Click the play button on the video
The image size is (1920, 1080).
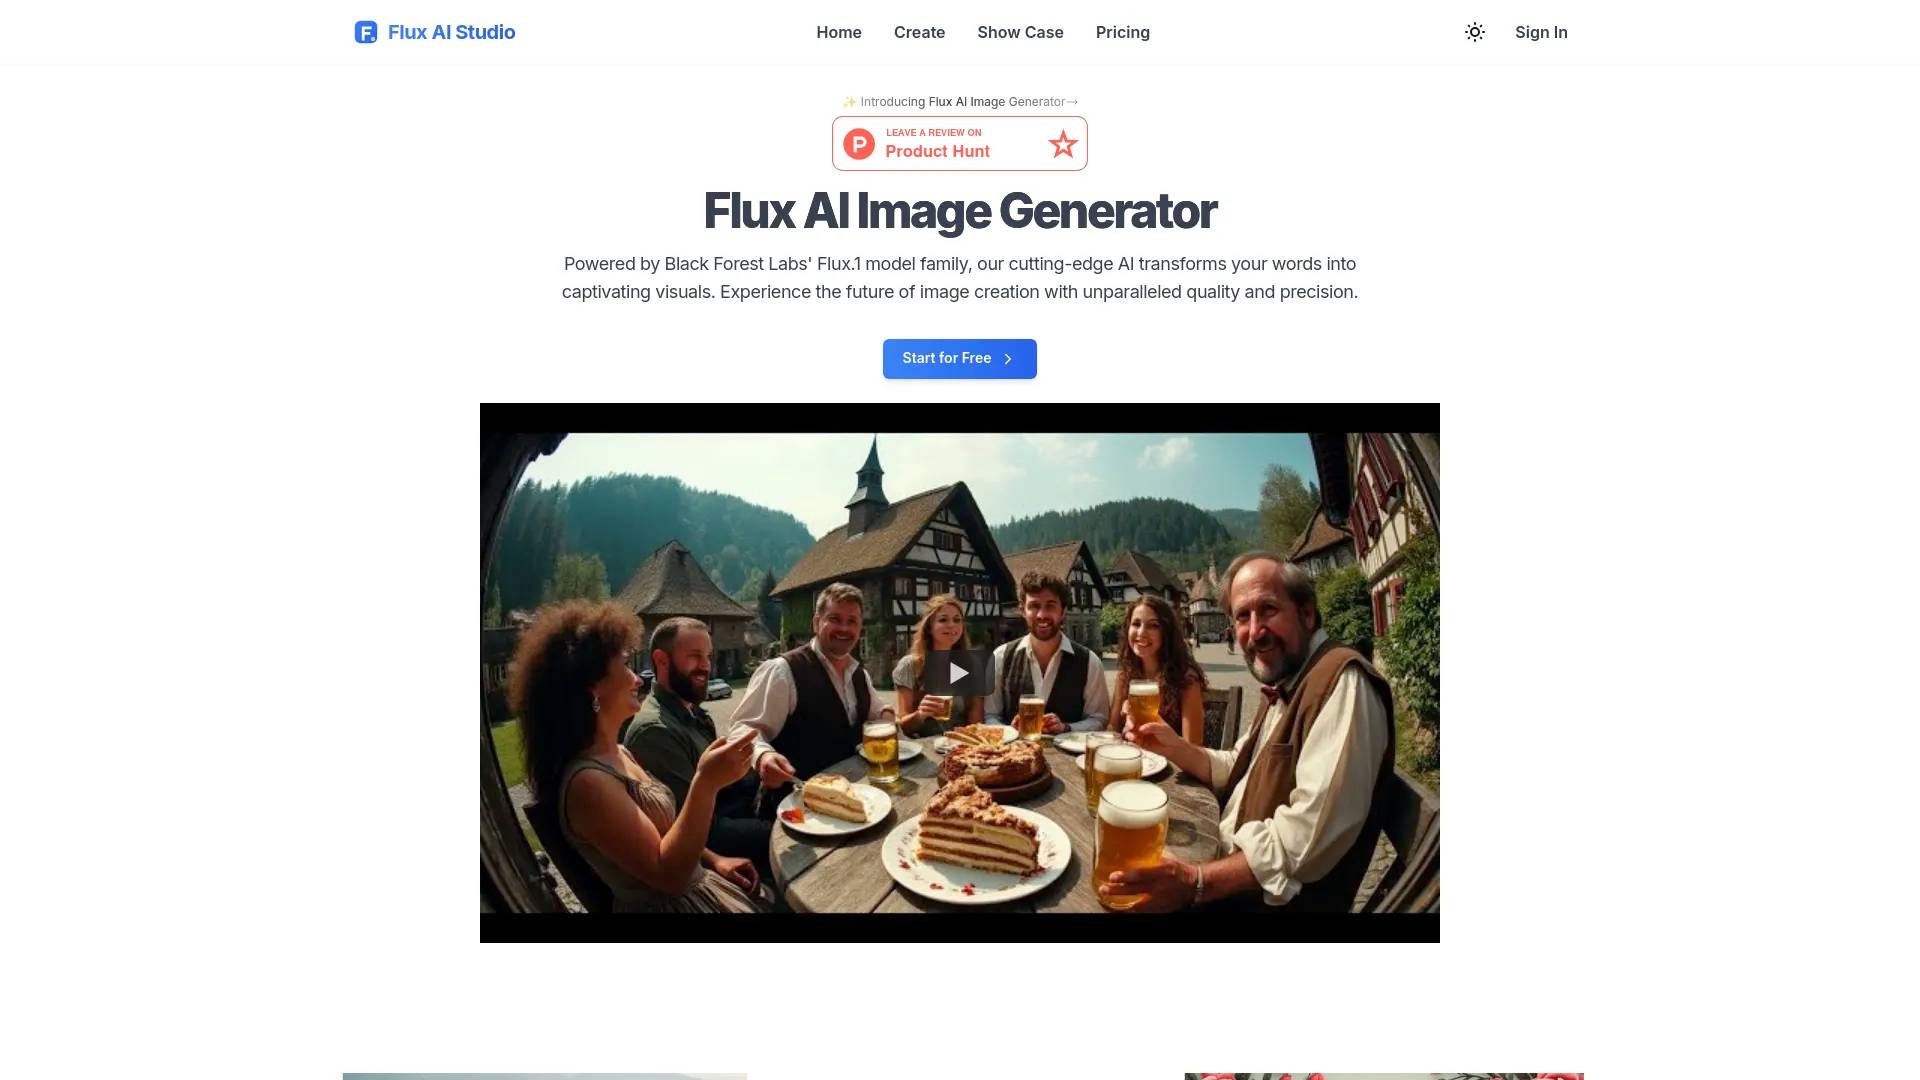click(x=959, y=673)
